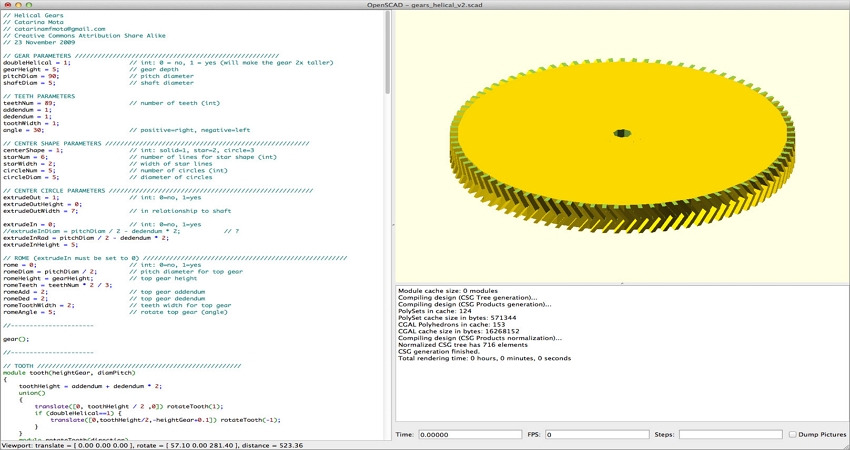Click the 'module tooth(heightGear, diamPitch)' line
Screen dimensions: 850x450
[x=69, y=372]
